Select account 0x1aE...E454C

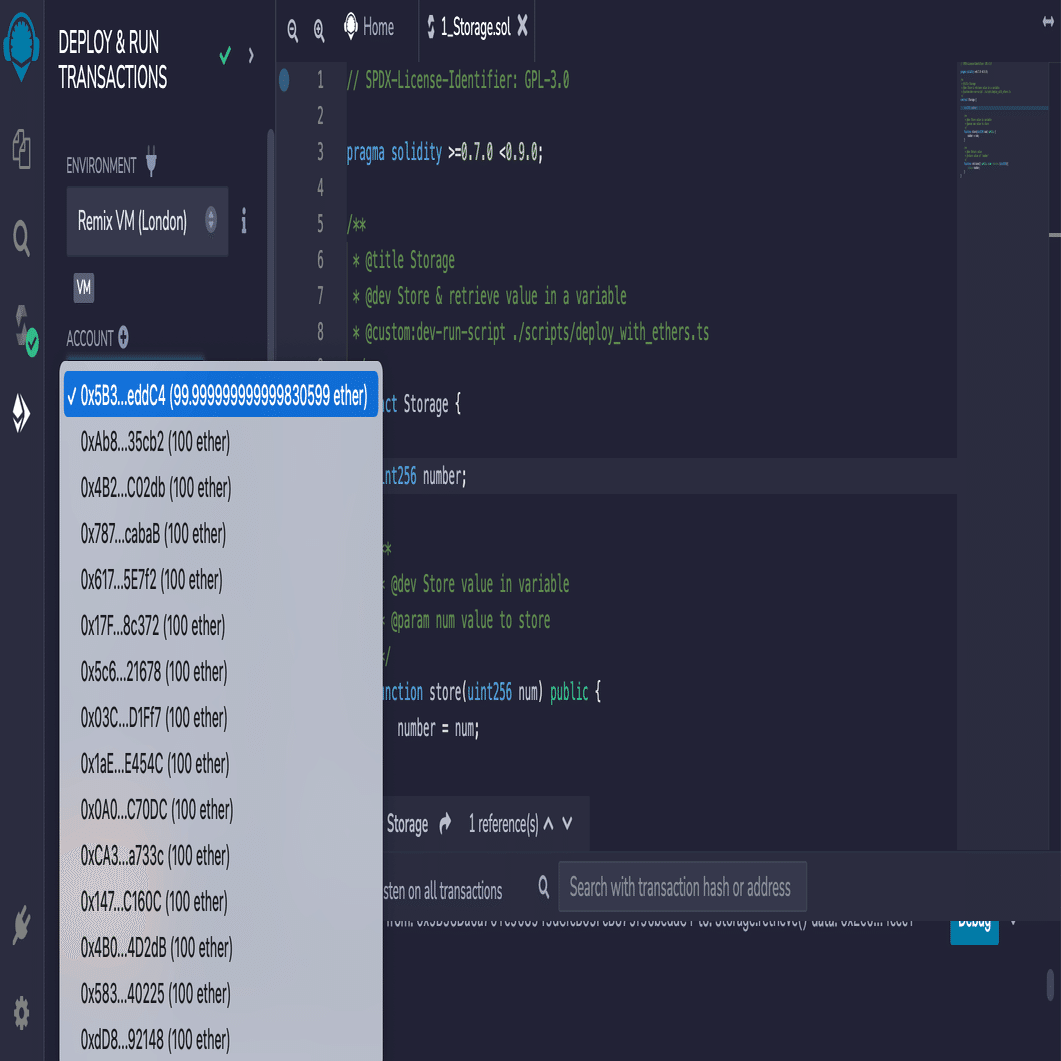(221, 764)
